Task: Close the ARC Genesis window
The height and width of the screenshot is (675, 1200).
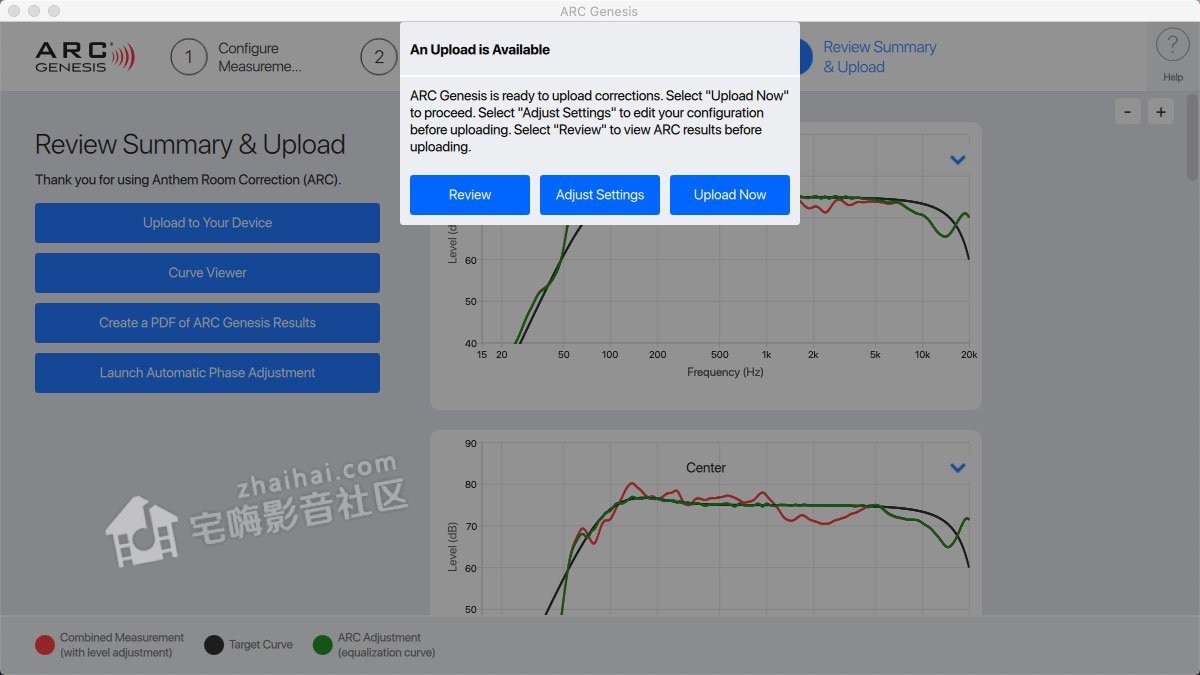Action: pyautogui.click(x=14, y=11)
